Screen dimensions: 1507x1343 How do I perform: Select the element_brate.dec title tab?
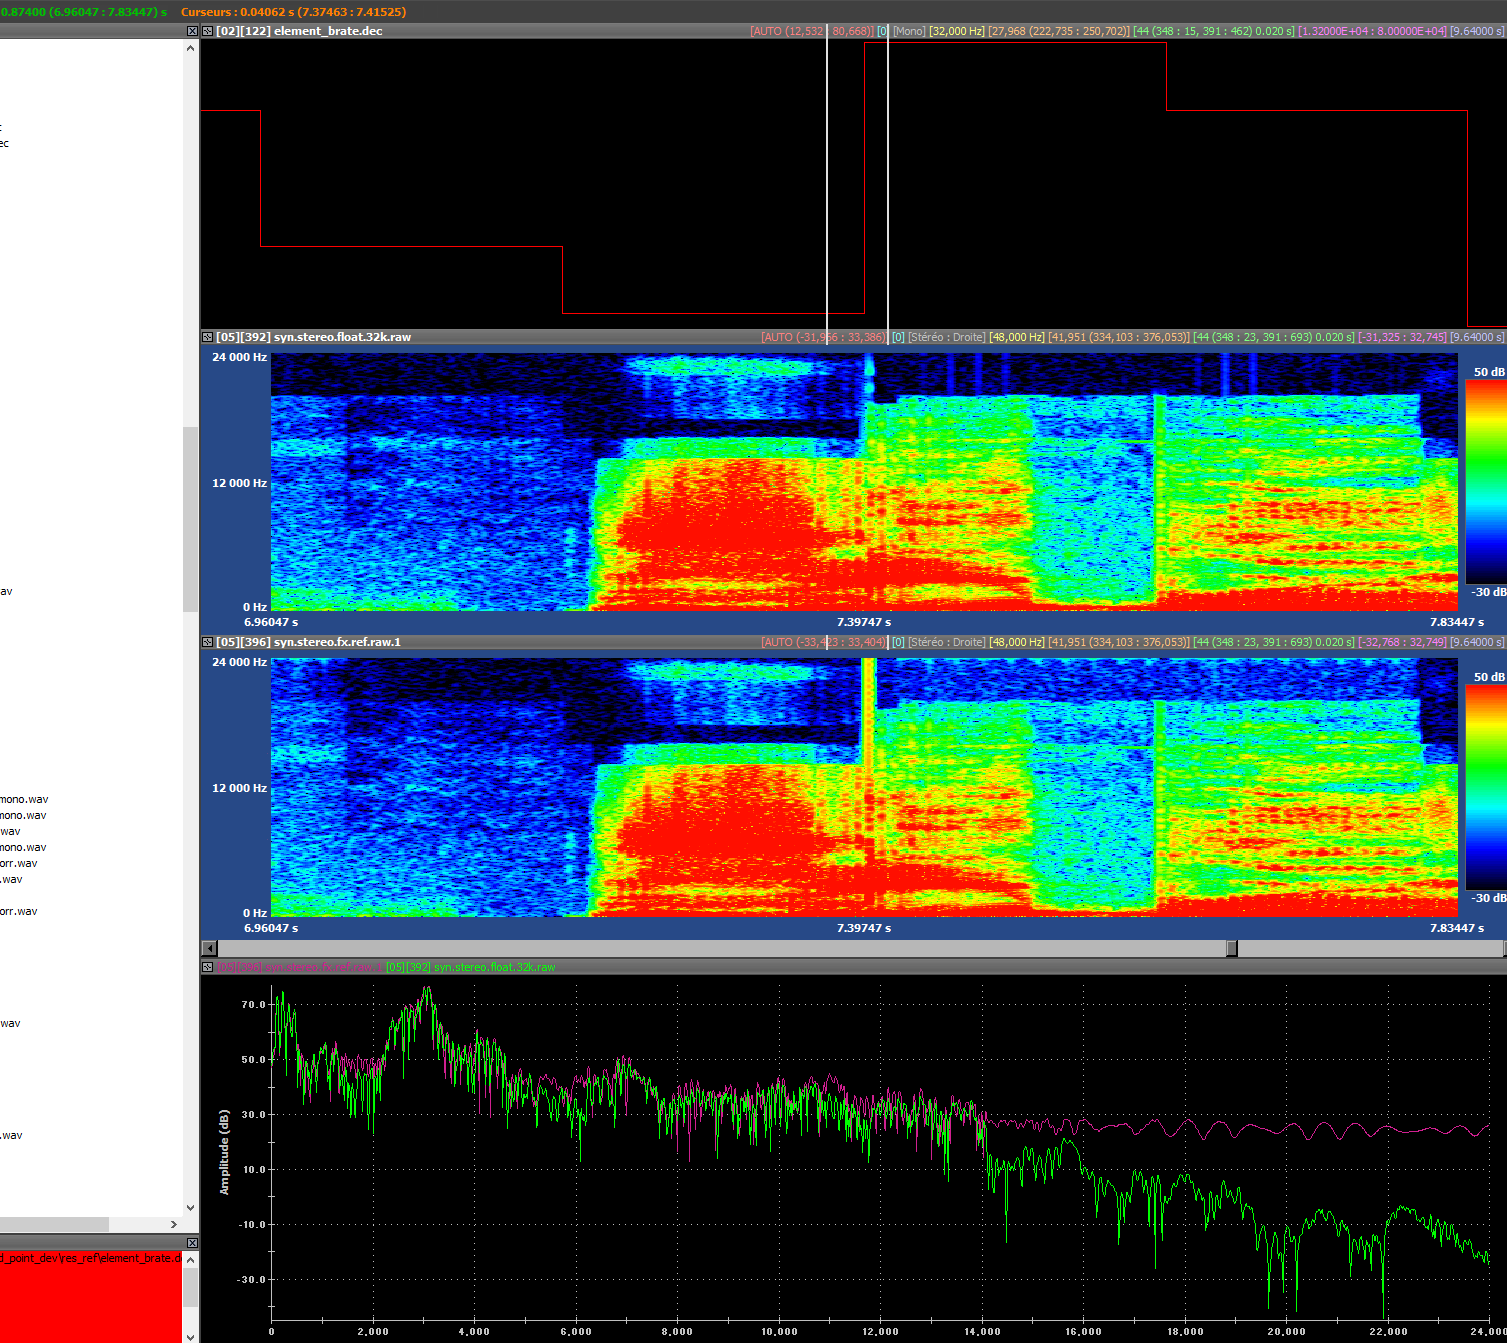(x=299, y=31)
